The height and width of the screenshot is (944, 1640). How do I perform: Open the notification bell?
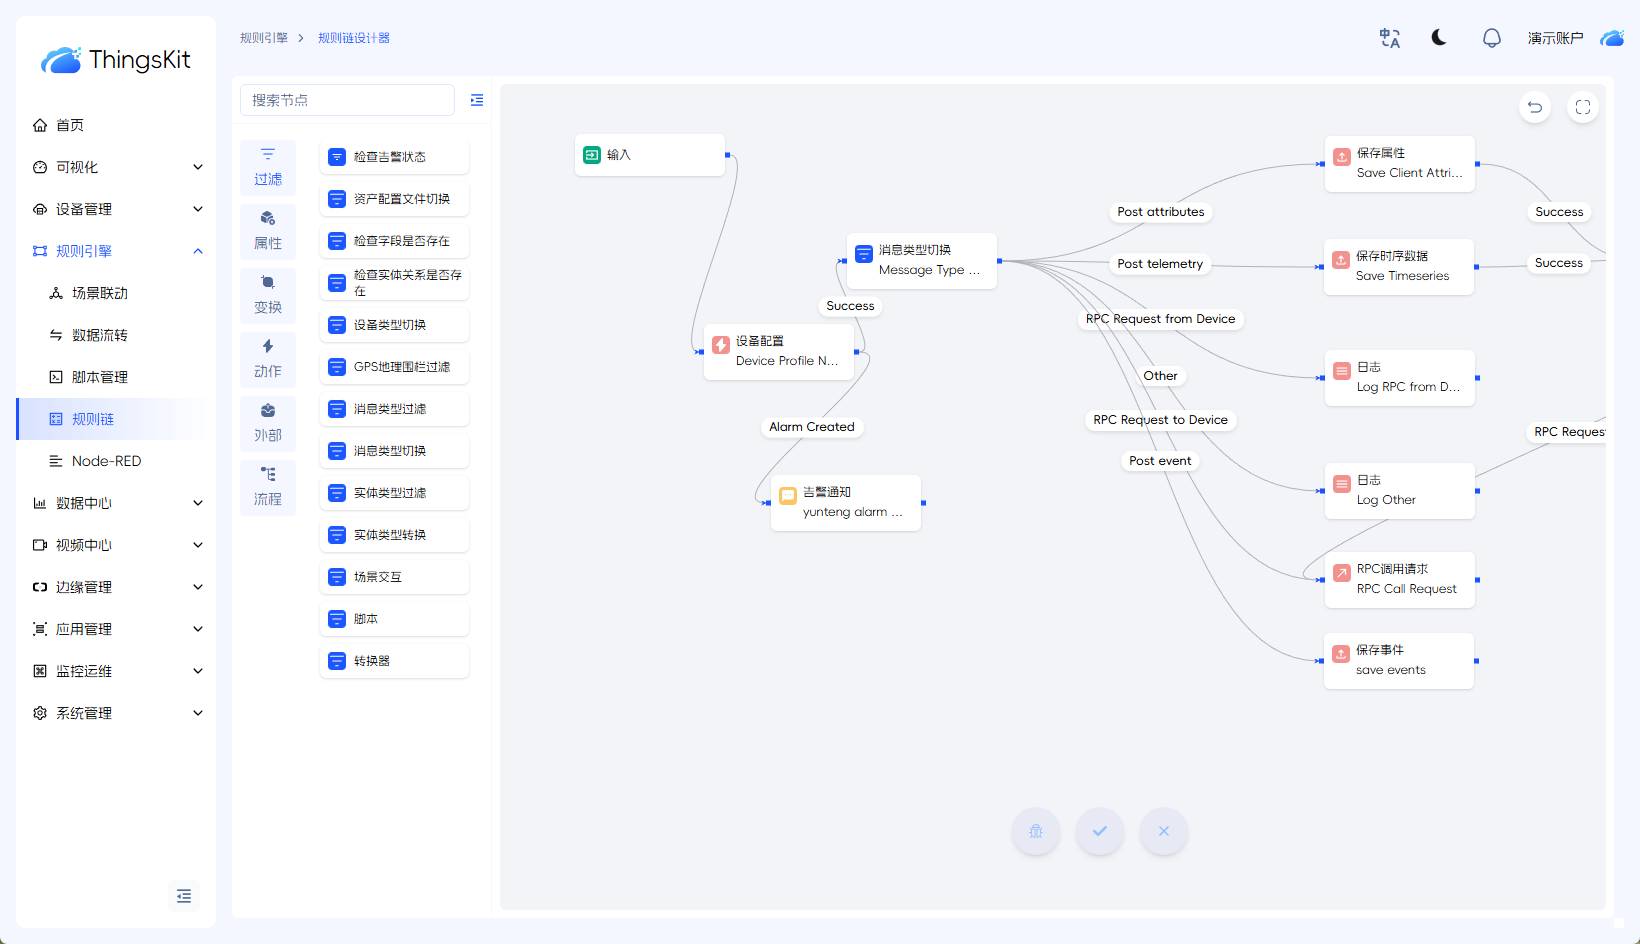click(x=1491, y=38)
